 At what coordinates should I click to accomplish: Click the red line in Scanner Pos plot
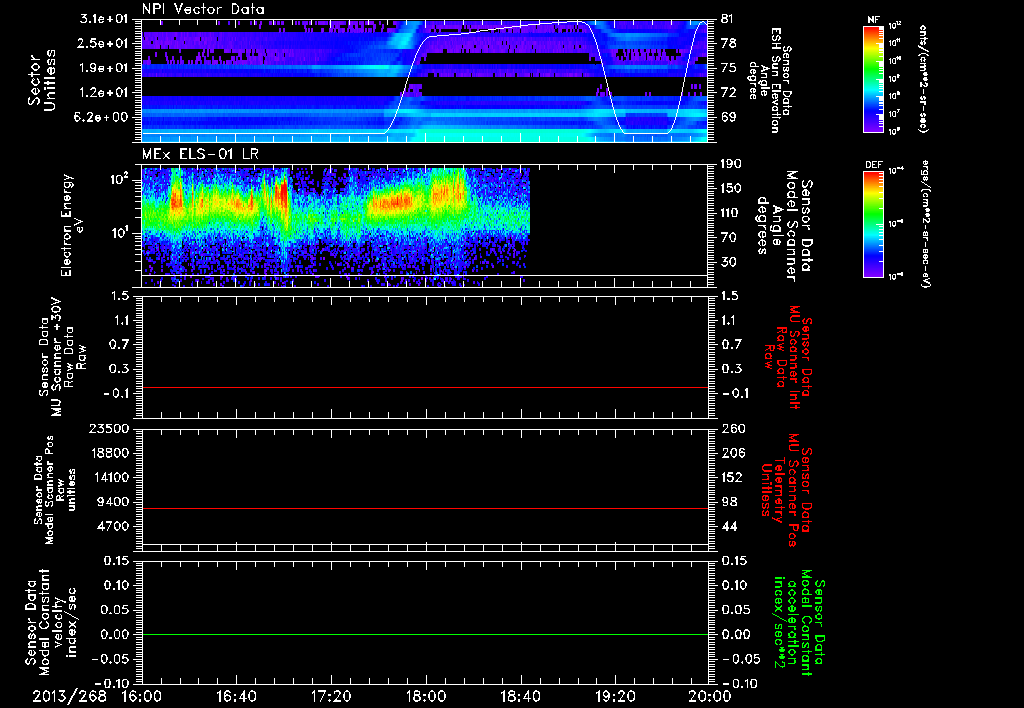pyautogui.click(x=425, y=508)
